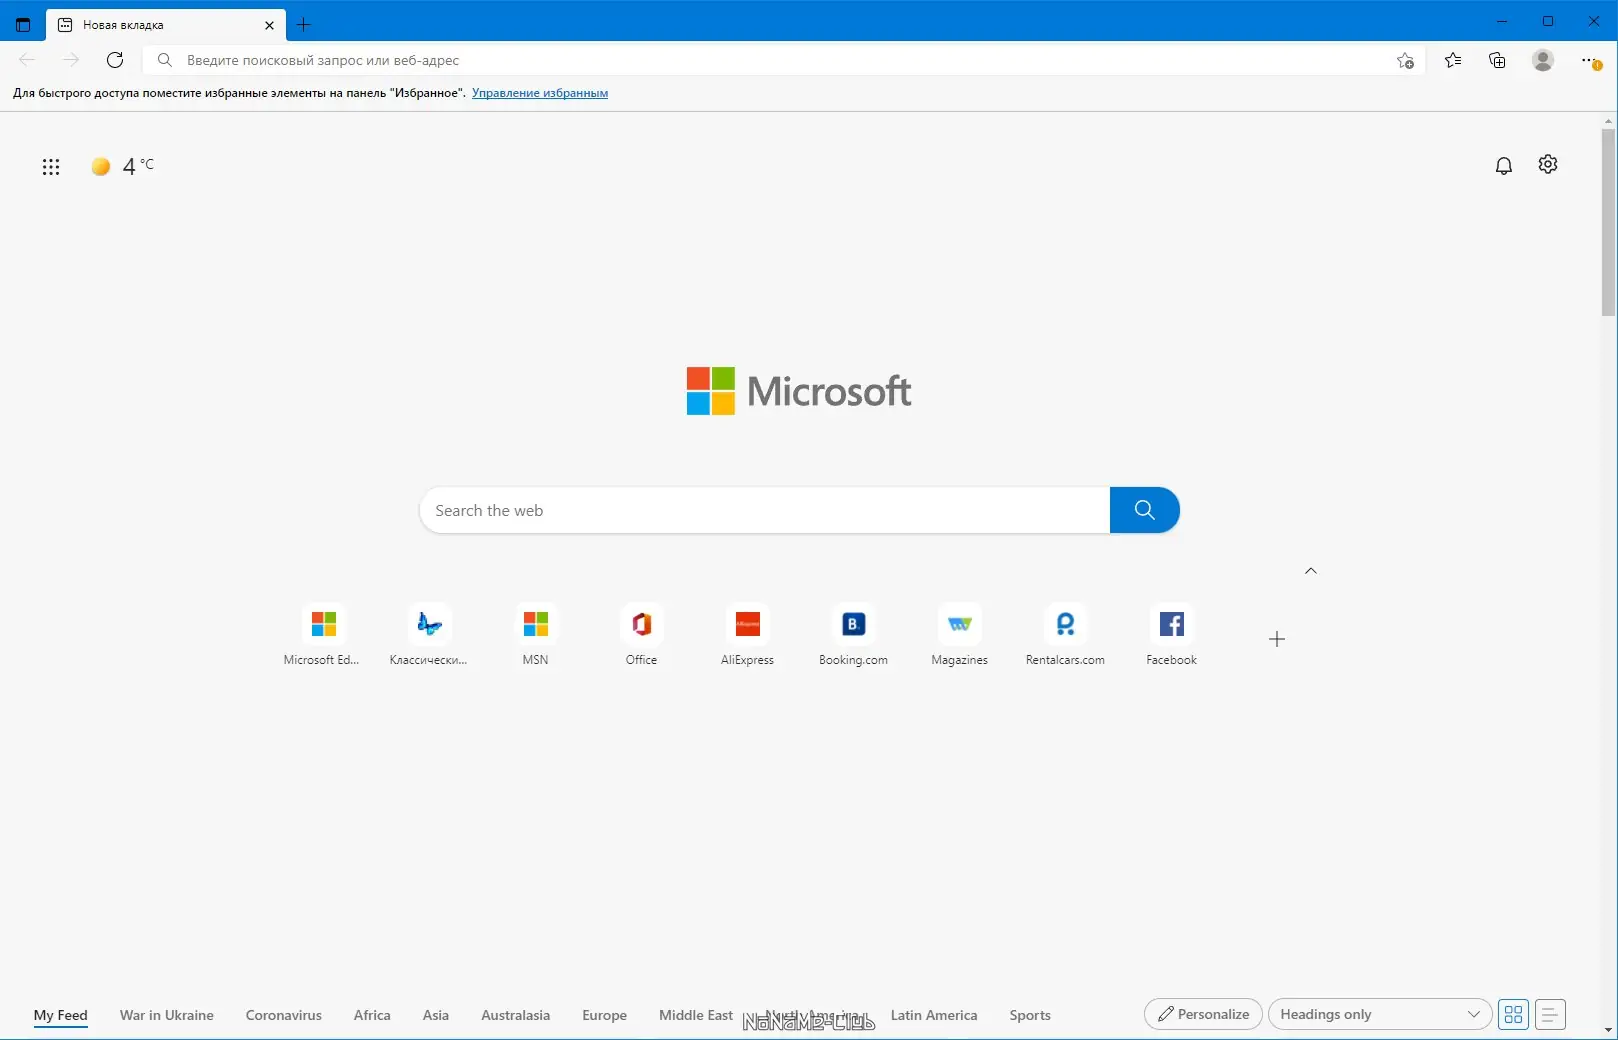Switch to the Africa feed tab
This screenshot has height=1040, width=1618.
point(372,1015)
